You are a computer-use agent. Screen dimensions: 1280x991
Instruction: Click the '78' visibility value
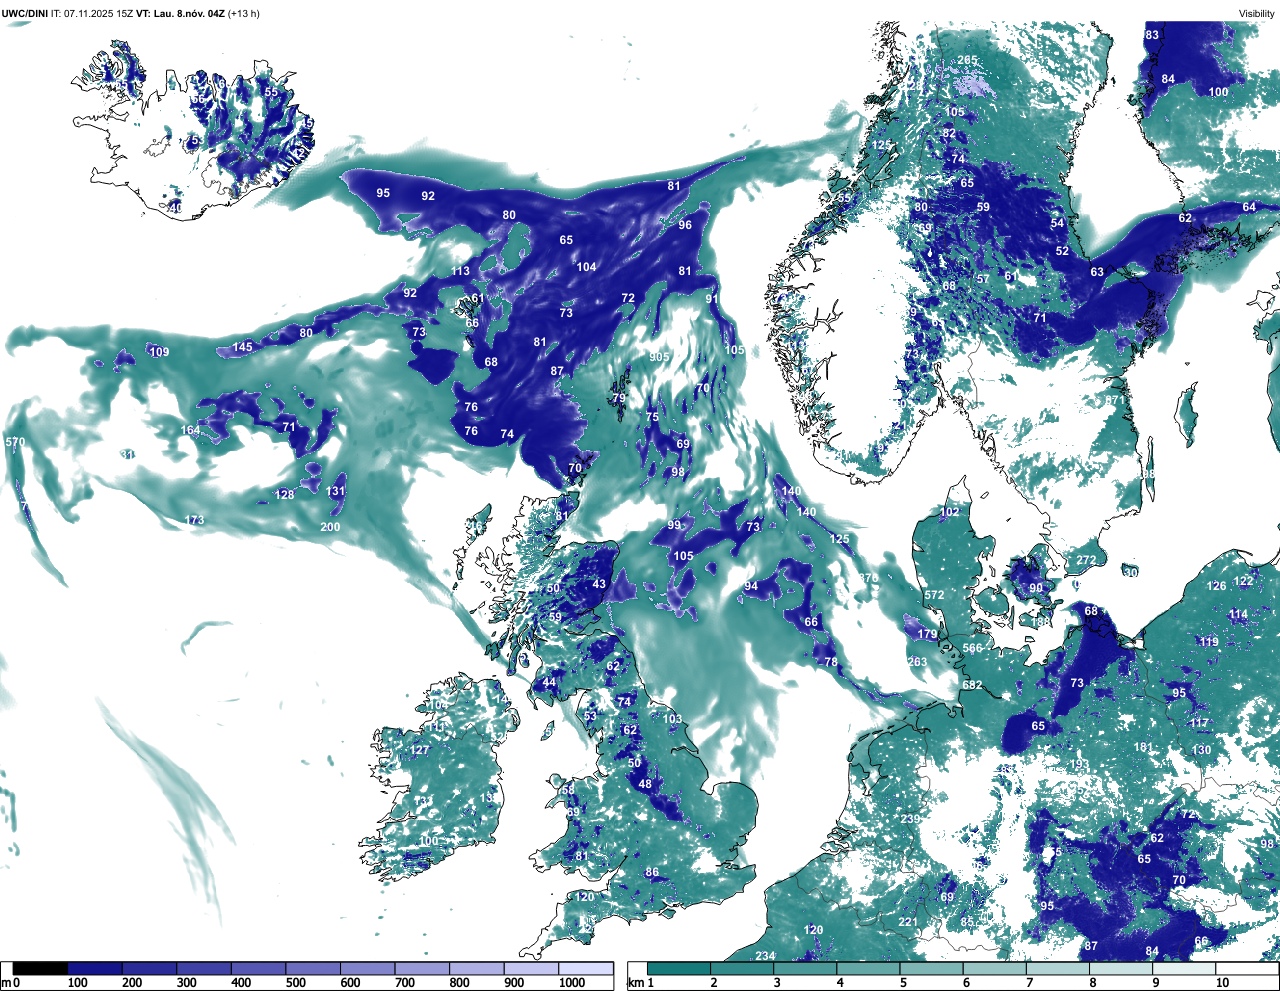[x=831, y=662]
